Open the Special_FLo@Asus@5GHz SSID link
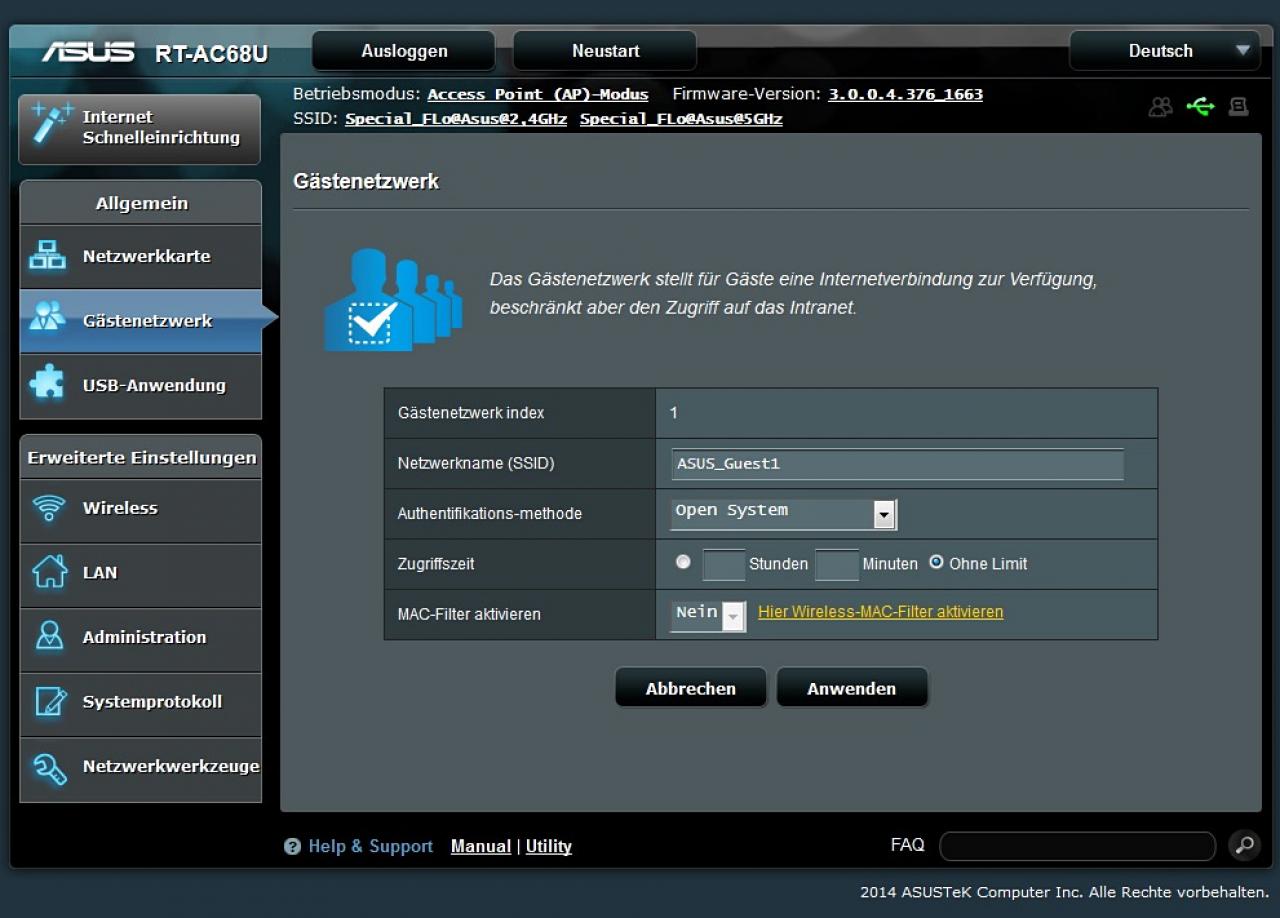 pyautogui.click(x=681, y=119)
